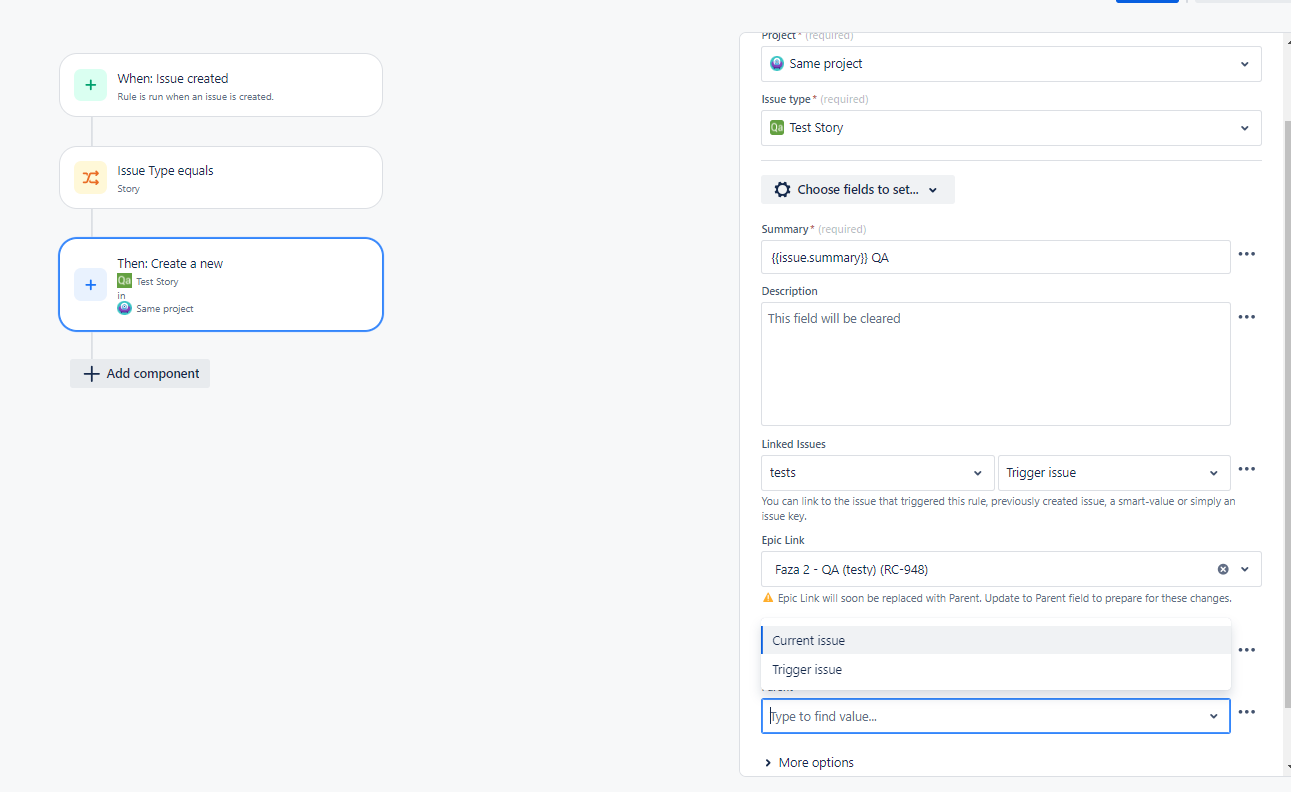Screen dimensions: 1291x792
Task: Click Choose fields to set button
Action: 857,190
